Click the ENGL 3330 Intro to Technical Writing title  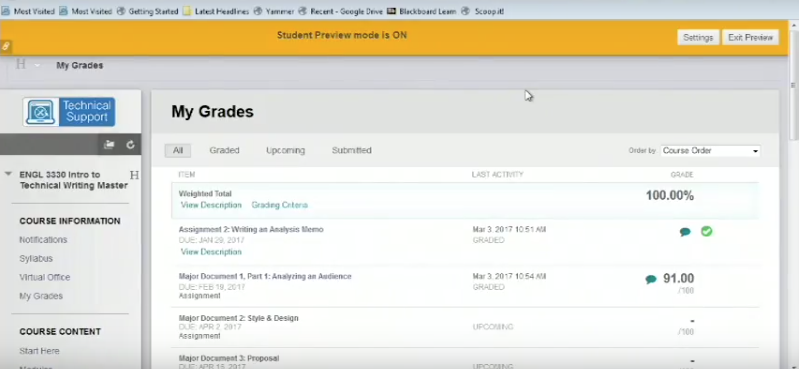point(74,180)
